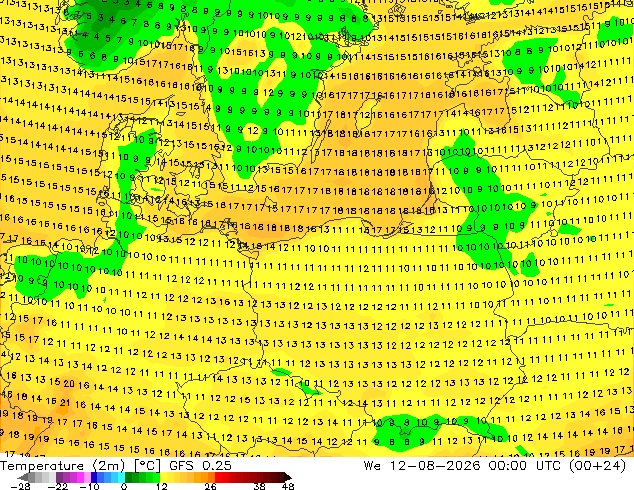The width and height of the screenshot is (634, 490).
Task: Click the "Temperature (2m)" title text
Action: pos(63,466)
